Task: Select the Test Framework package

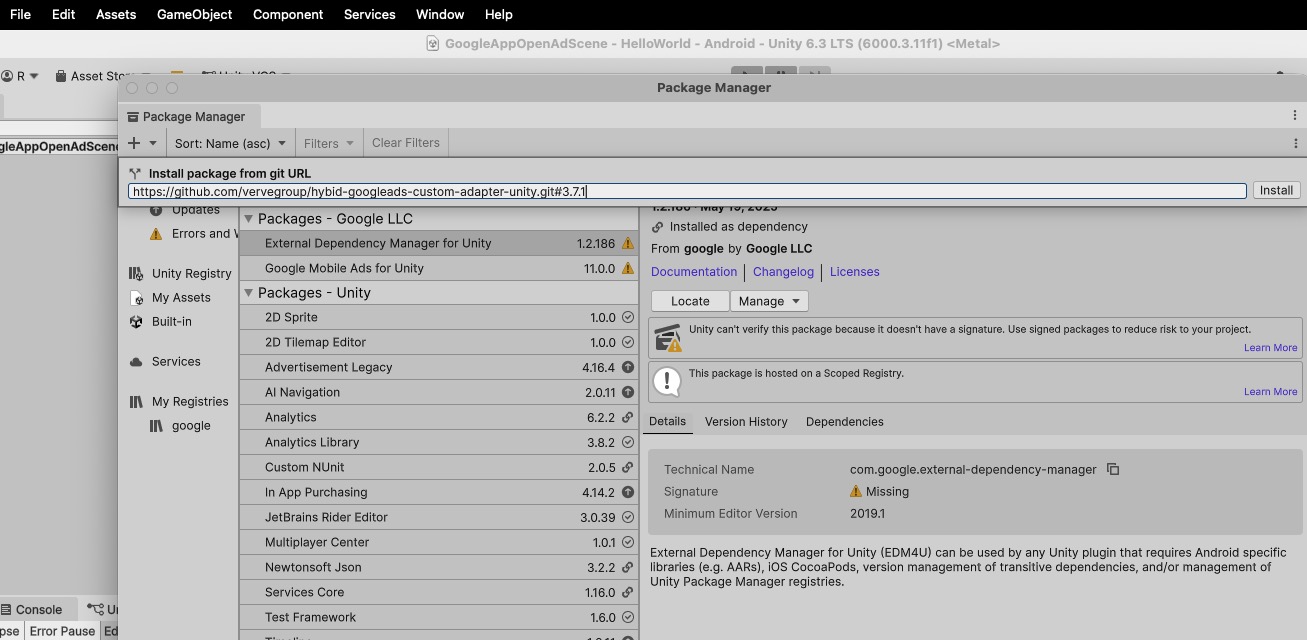Action: [439, 617]
